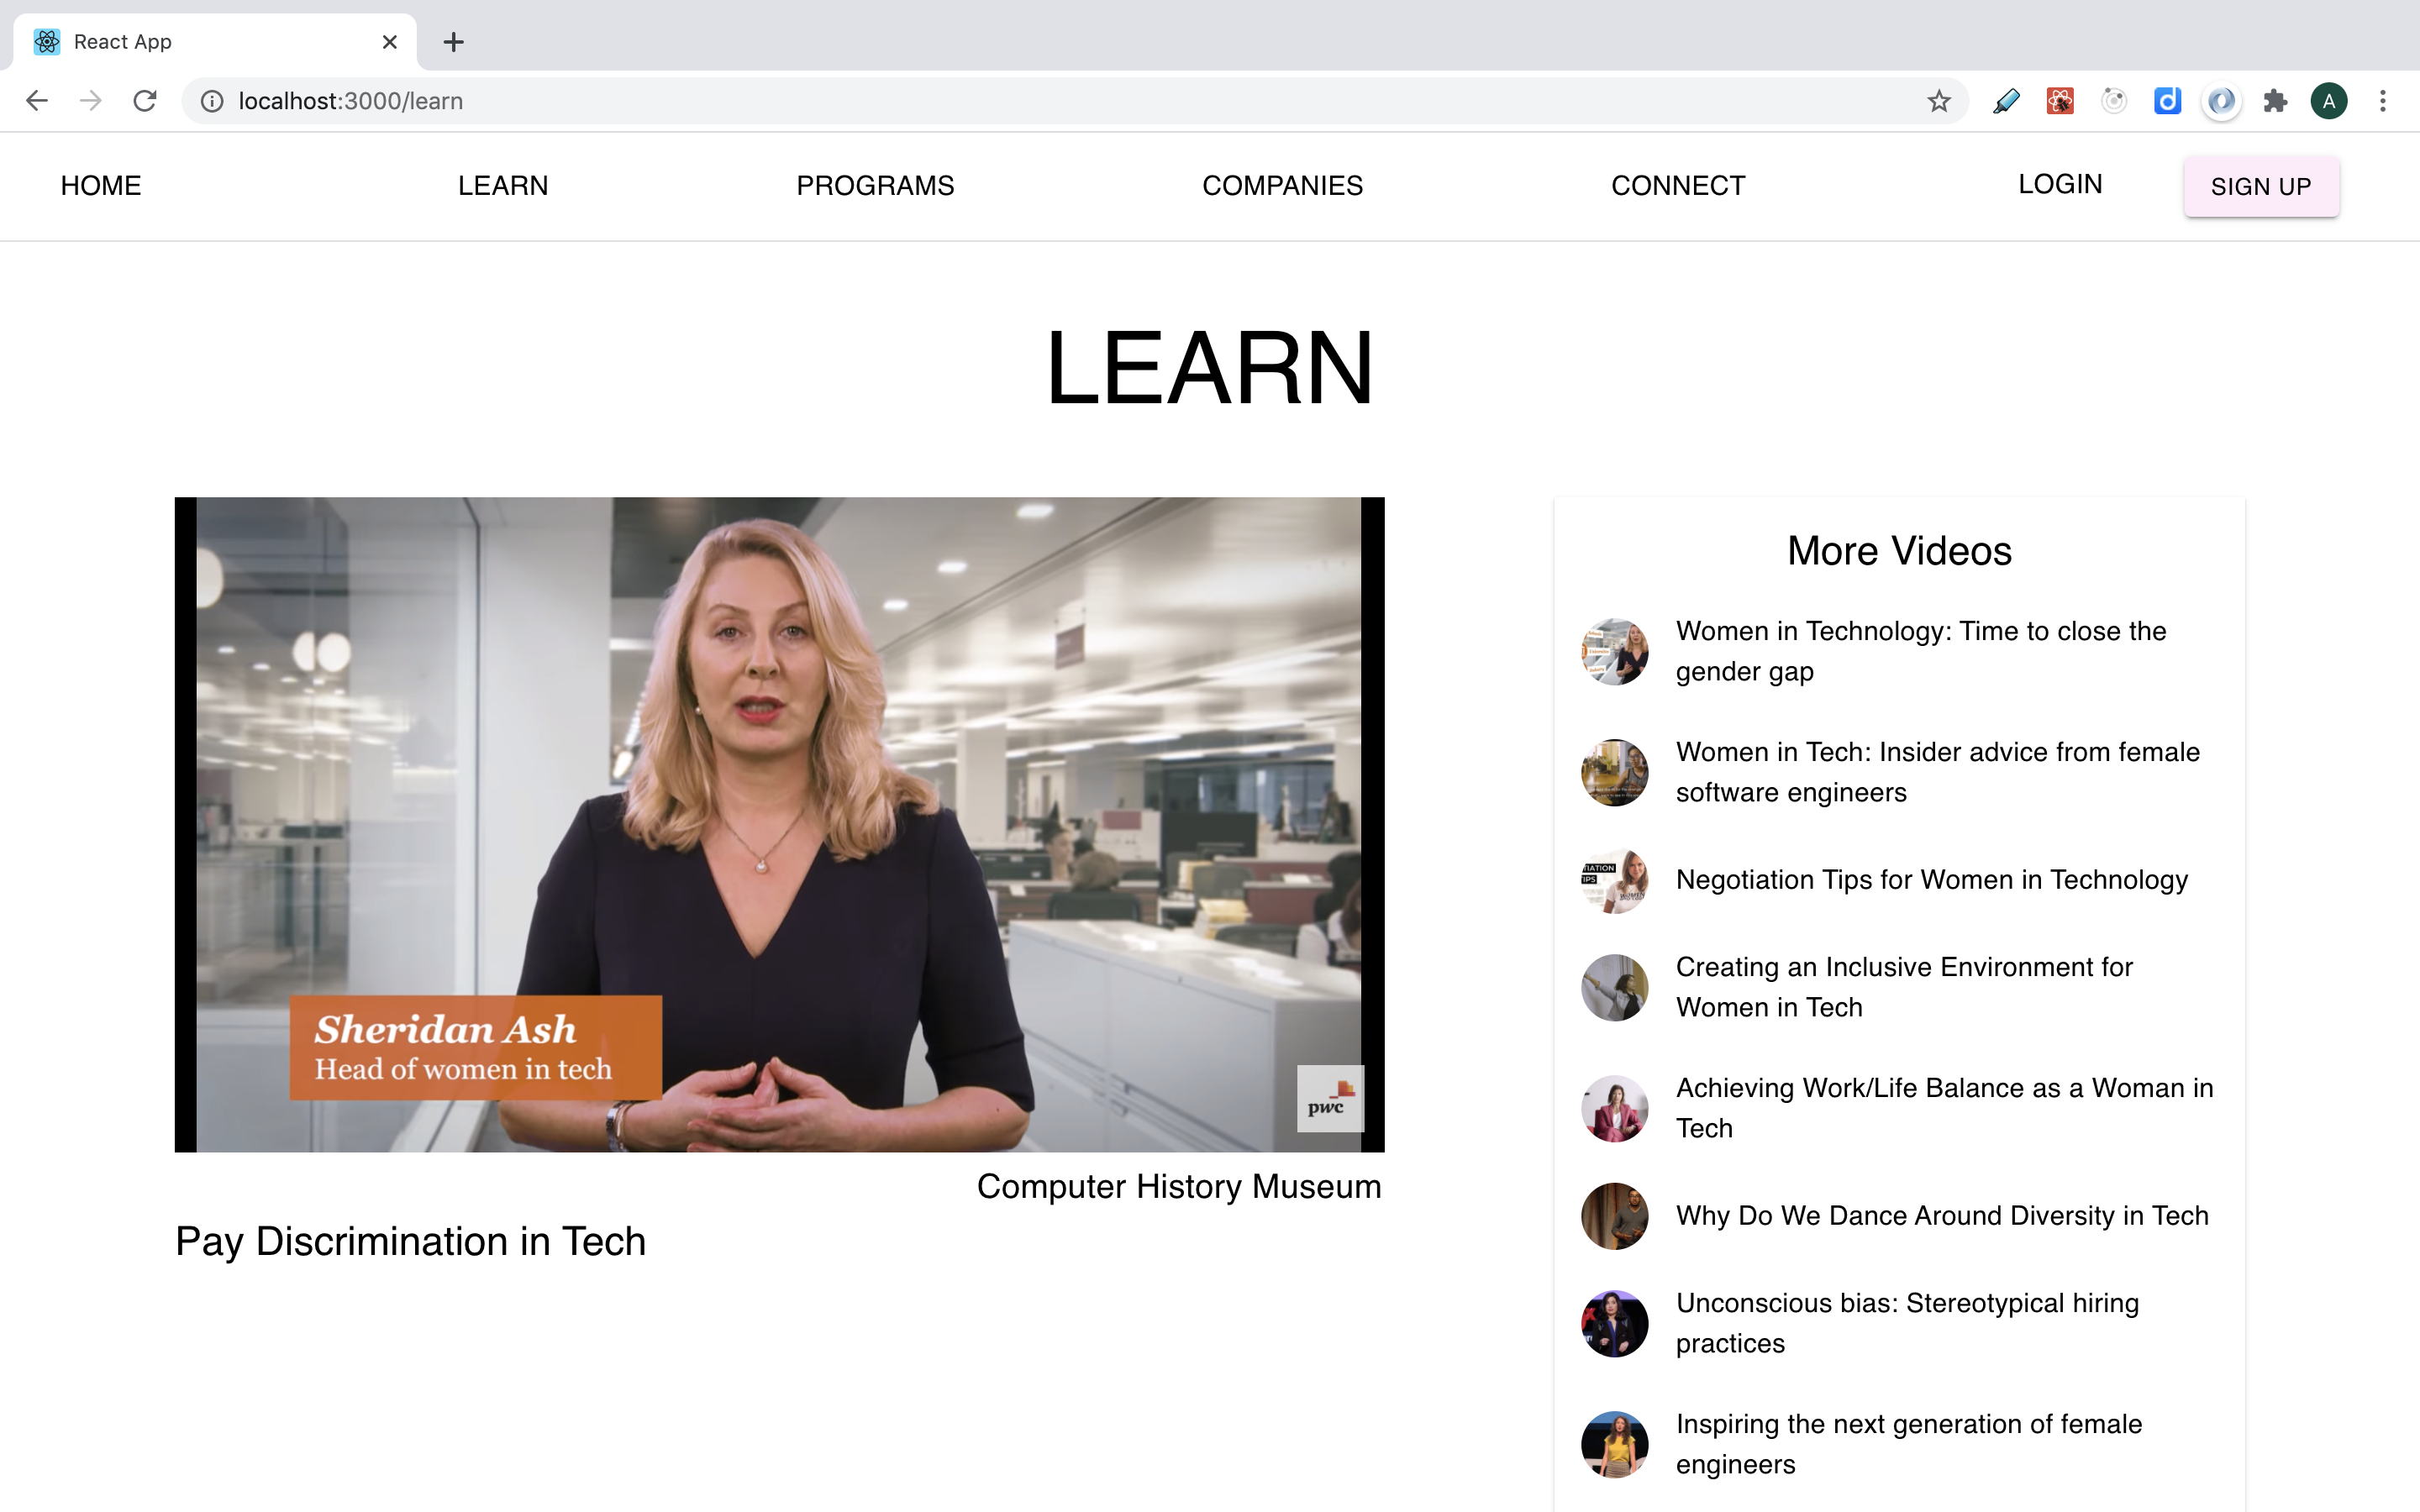This screenshot has width=2420, height=1512.
Task: Go to PROGRAMS in navigation bar
Action: pos(875,186)
